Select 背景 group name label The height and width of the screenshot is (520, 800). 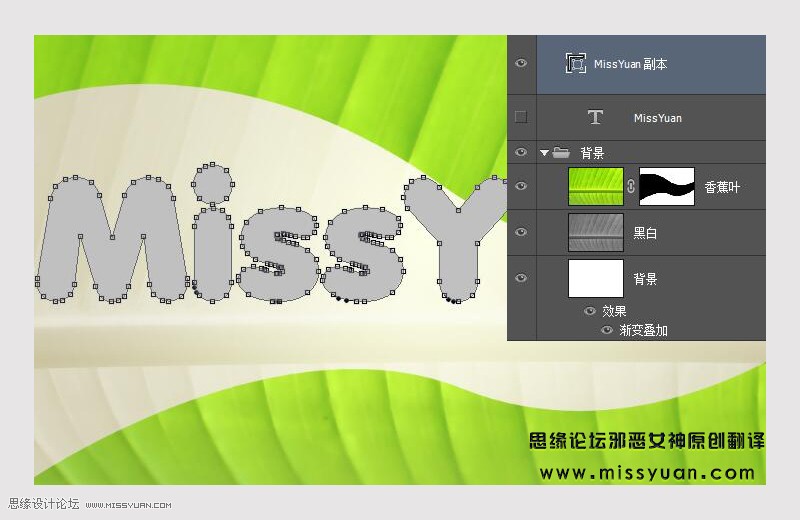(x=592, y=153)
